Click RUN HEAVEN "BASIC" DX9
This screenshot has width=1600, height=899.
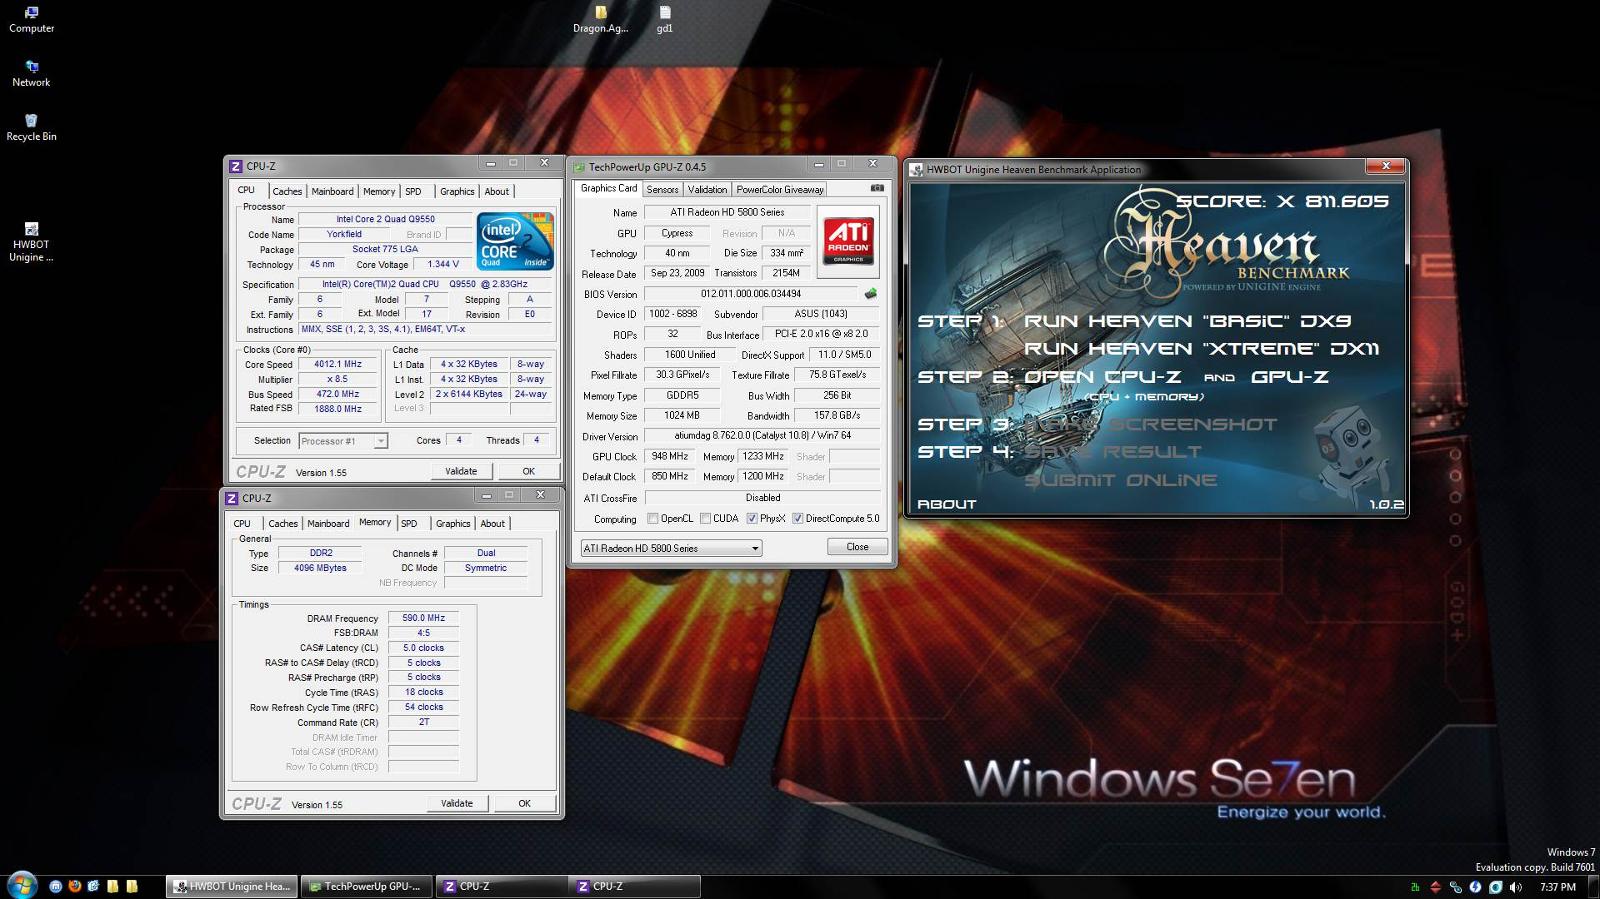[x=1187, y=321]
